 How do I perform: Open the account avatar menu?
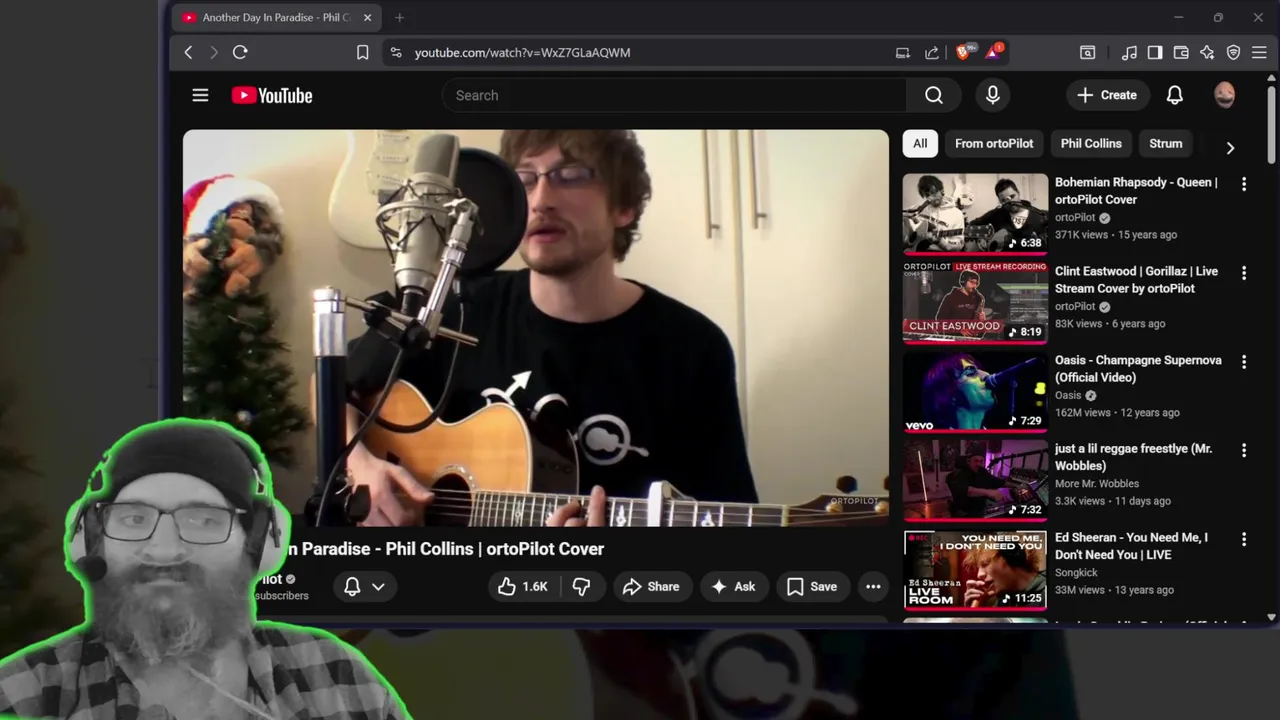[1225, 95]
